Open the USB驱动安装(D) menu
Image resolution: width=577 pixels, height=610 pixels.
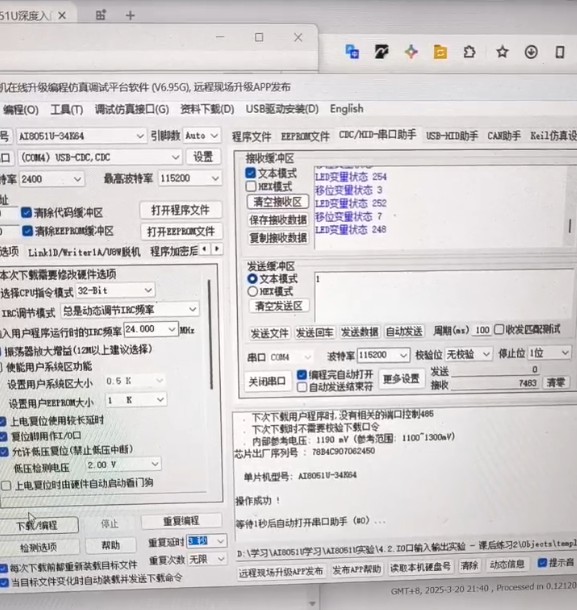[282, 109]
